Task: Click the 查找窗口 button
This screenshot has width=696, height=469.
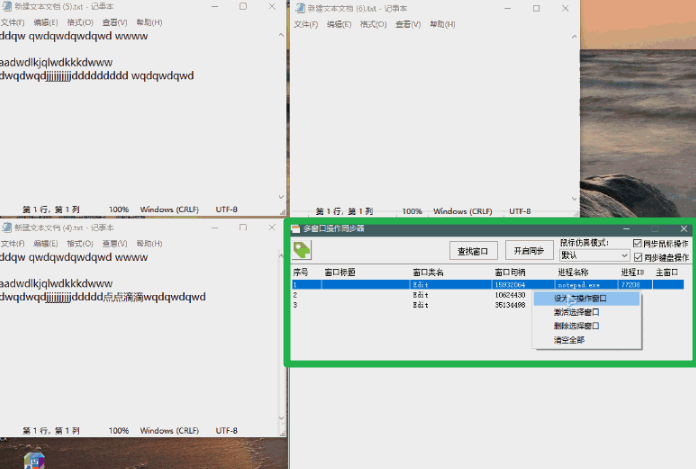Action: [x=473, y=251]
